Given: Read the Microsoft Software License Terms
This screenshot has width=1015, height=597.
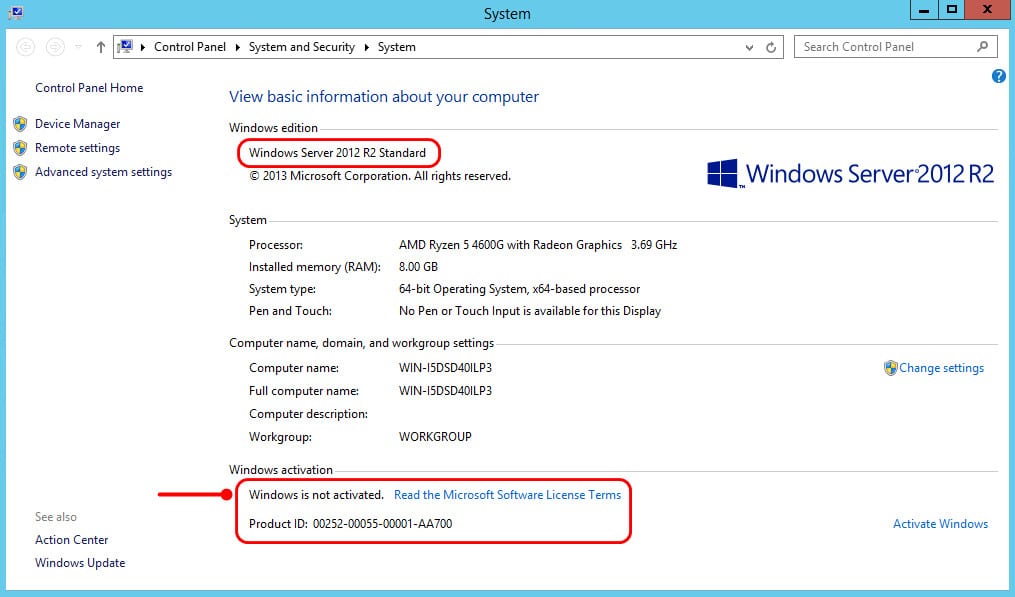Looking at the screenshot, I should click(508, 495).
